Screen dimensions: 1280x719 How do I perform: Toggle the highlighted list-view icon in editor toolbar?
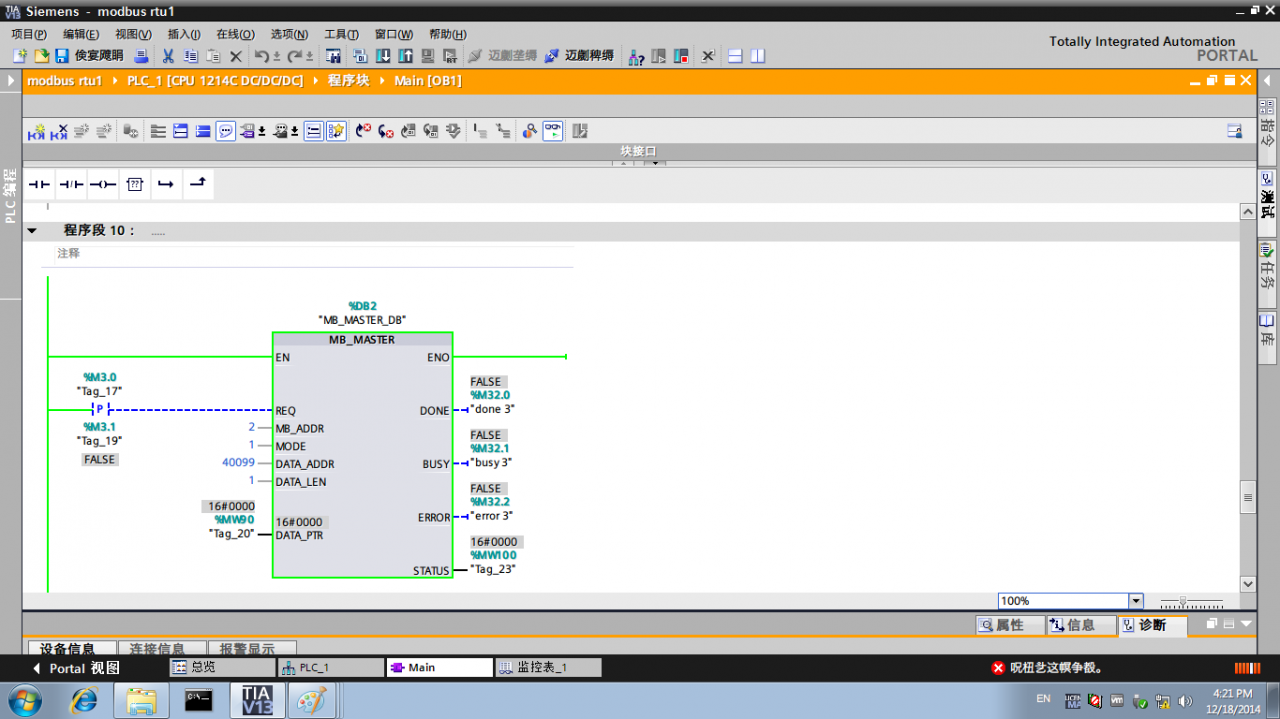point(314,131)
